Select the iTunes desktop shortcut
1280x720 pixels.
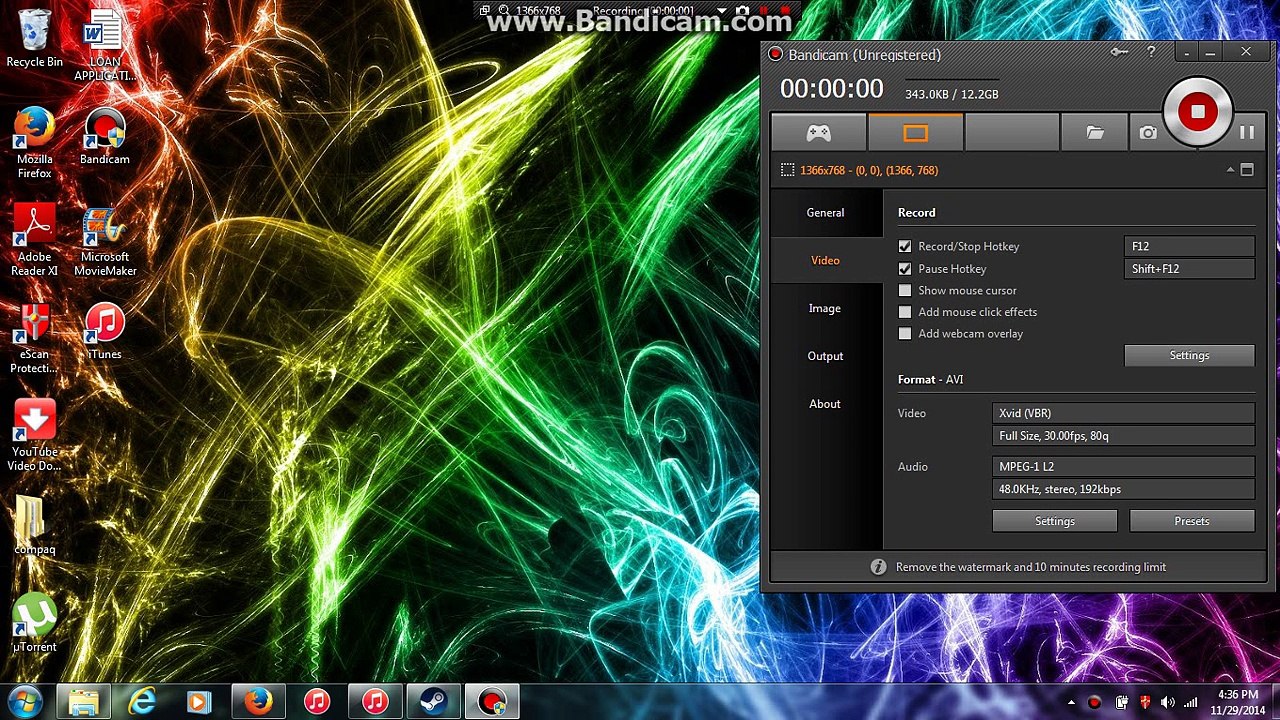105,331
